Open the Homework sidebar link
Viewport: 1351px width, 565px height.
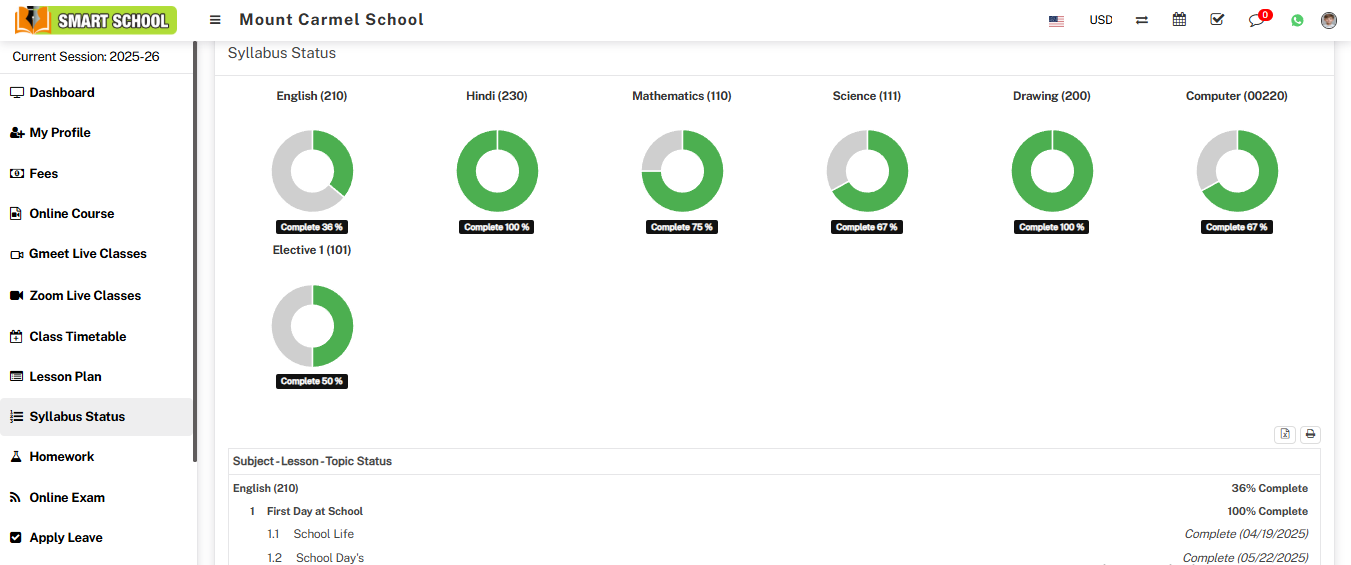pyautogui.click(x=61, y=457)
